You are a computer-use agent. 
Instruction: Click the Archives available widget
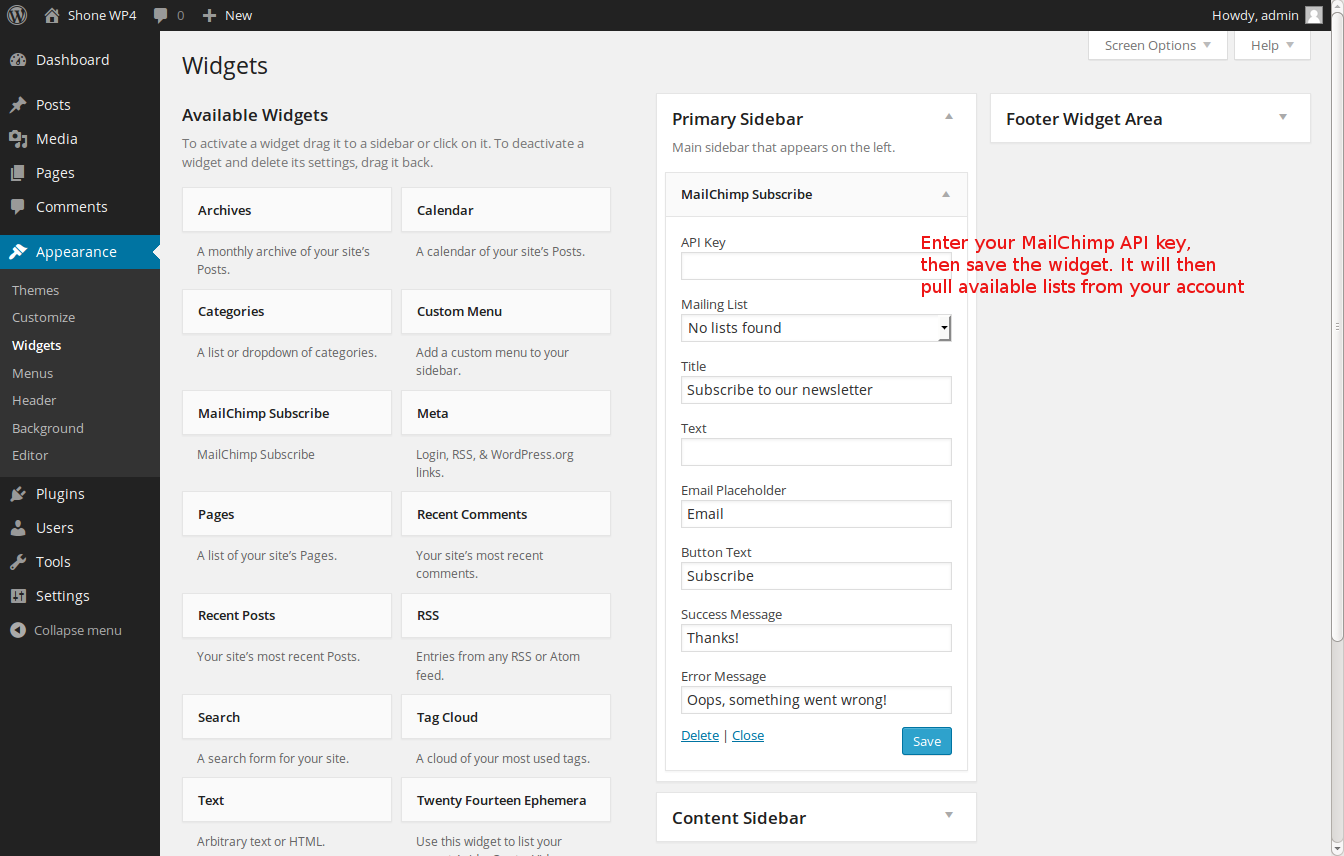pyautogui.click(x=287, y=210)
